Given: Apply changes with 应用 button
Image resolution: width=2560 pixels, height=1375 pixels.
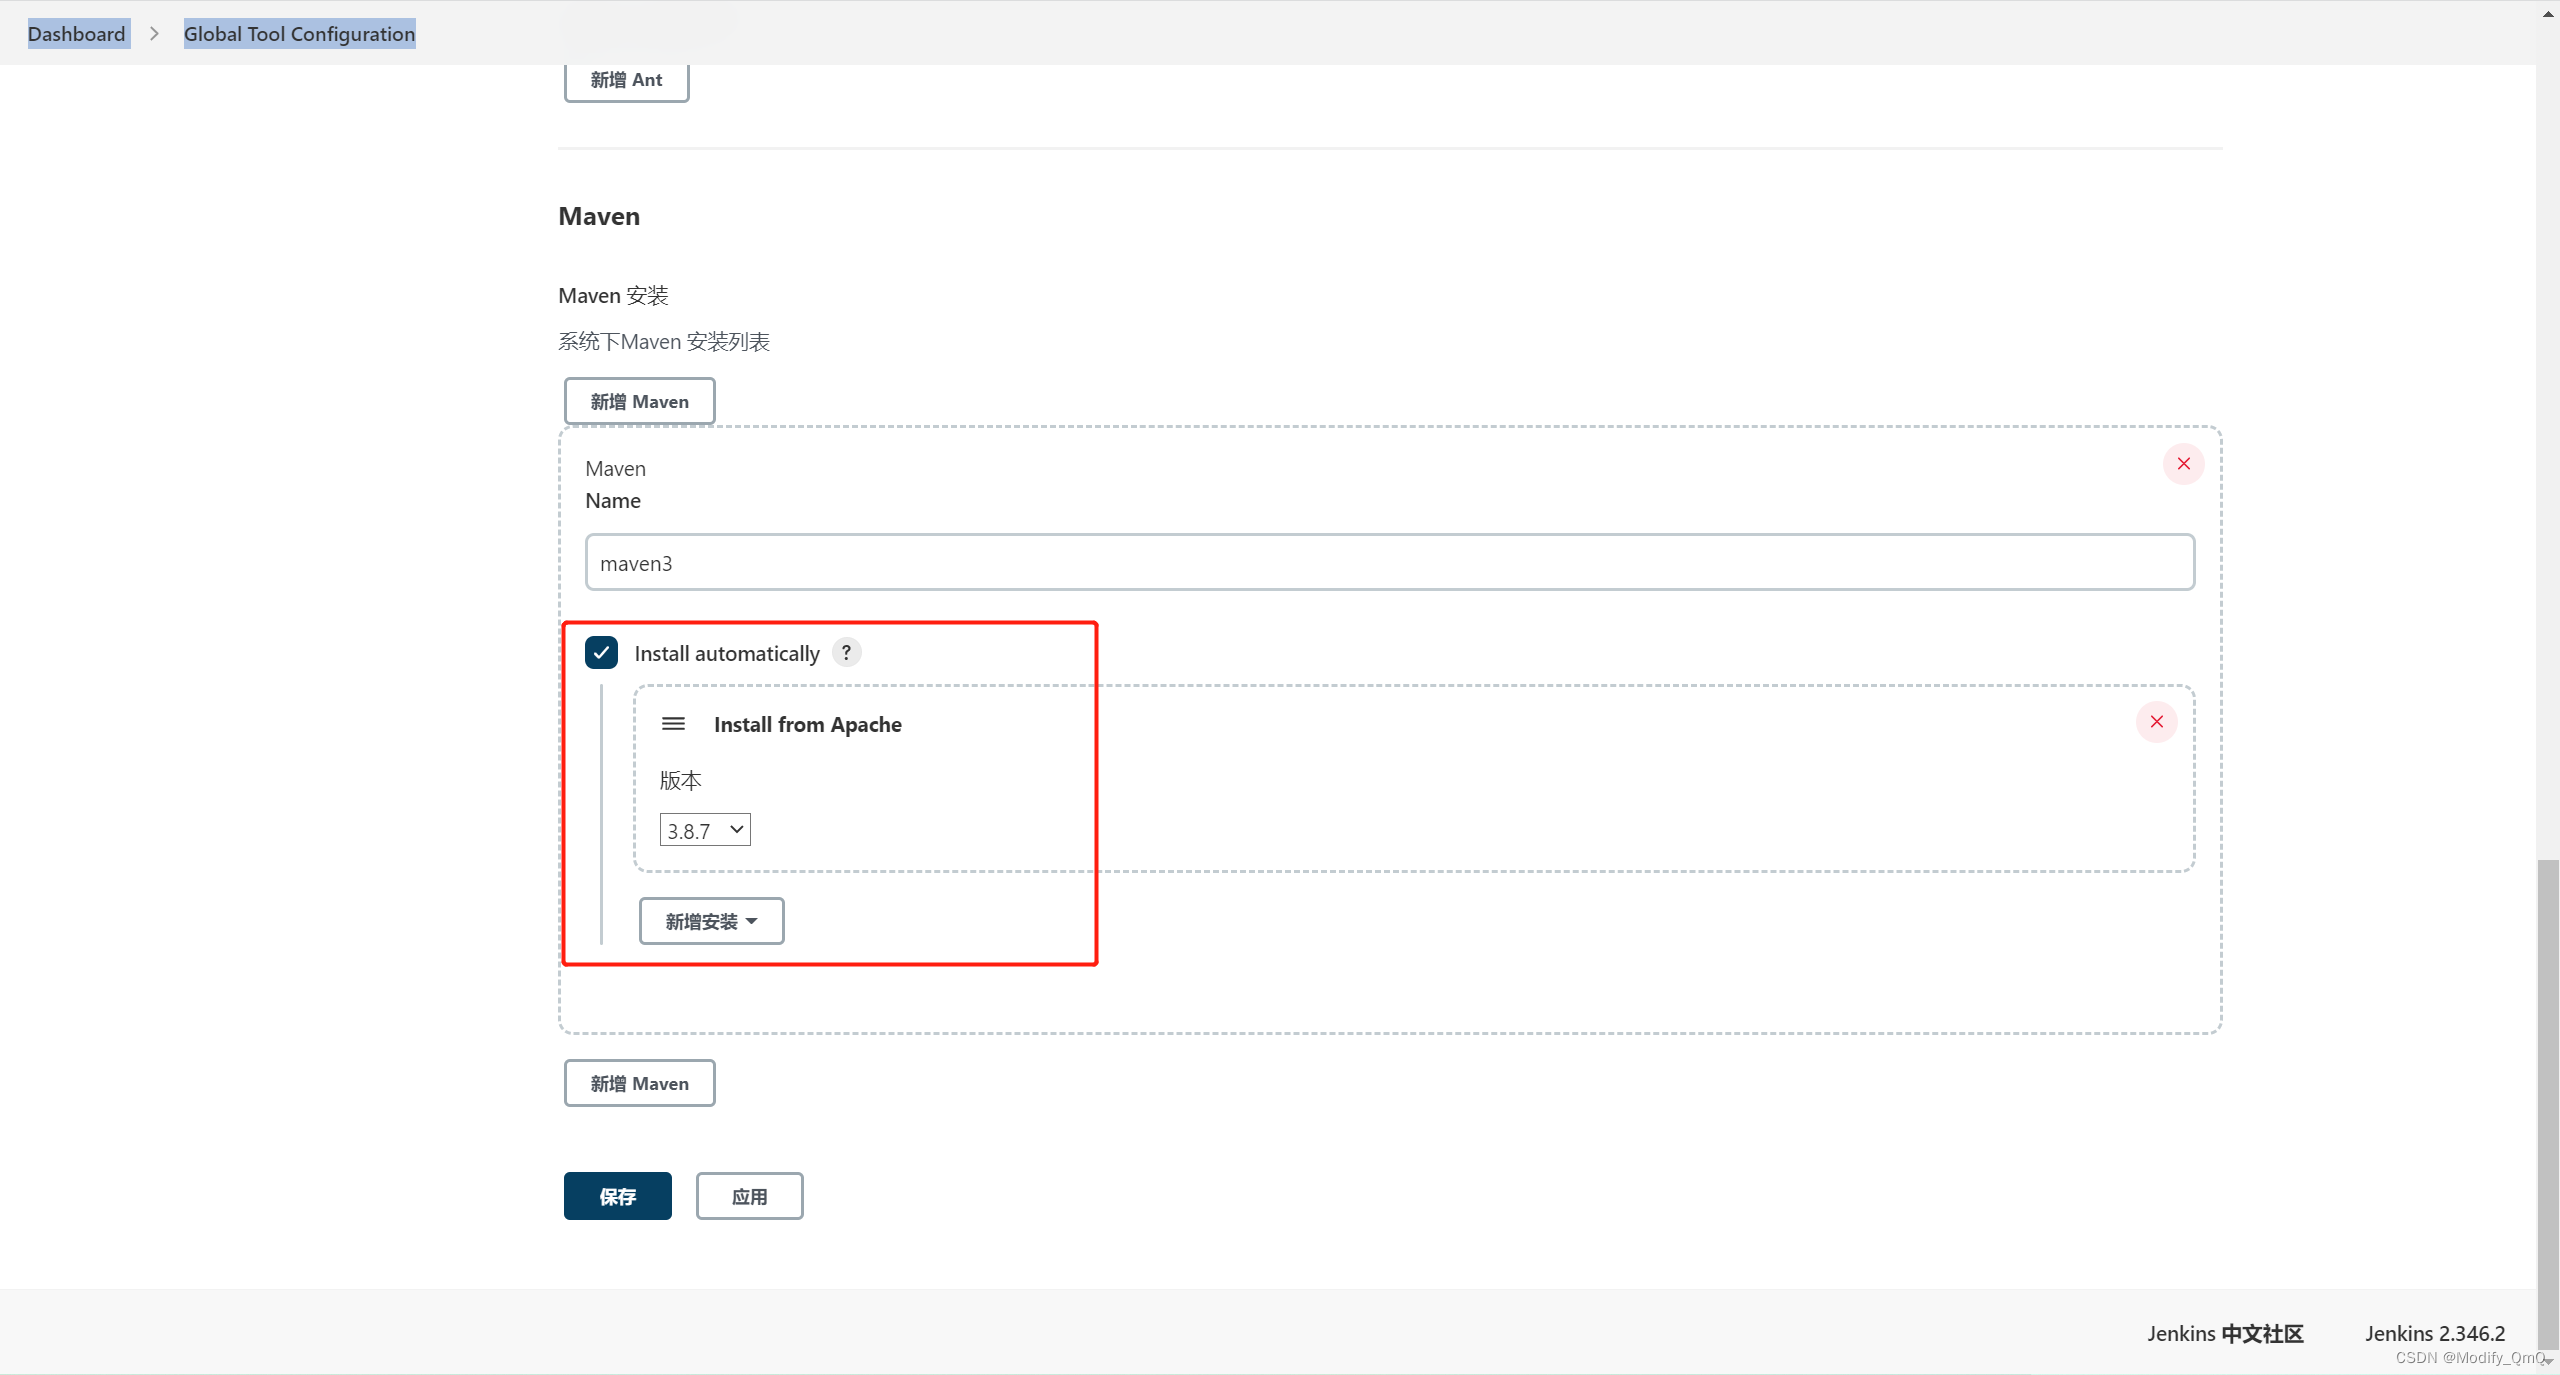Looking at the screenshot, I should click(x=749, y=1196).
